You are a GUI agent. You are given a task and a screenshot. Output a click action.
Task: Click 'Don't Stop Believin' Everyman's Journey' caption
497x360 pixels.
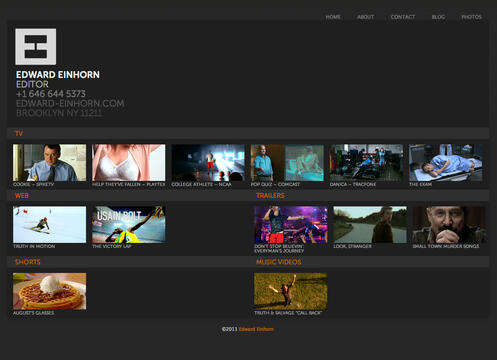point(279,248)
